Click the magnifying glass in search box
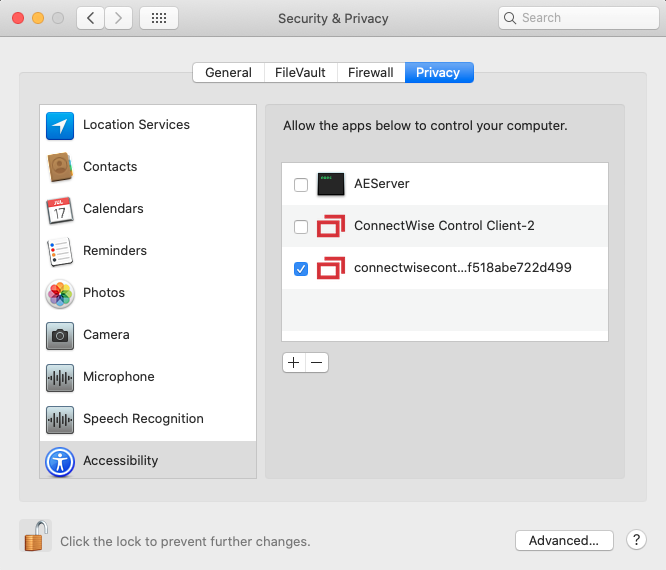666x570 pixels. point(510,18)
